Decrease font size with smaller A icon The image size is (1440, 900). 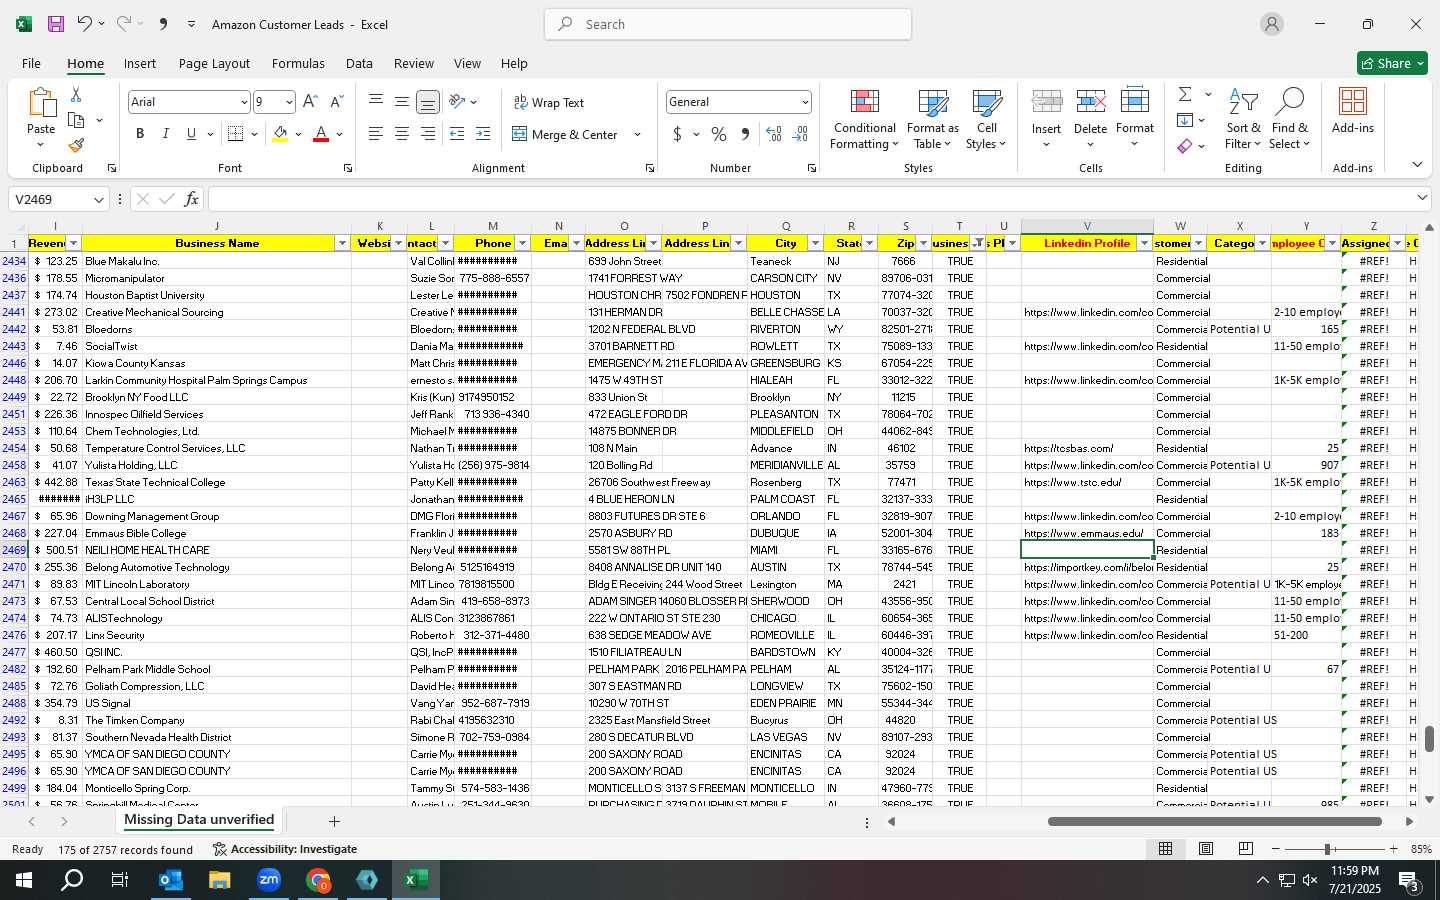coord(336,102)
